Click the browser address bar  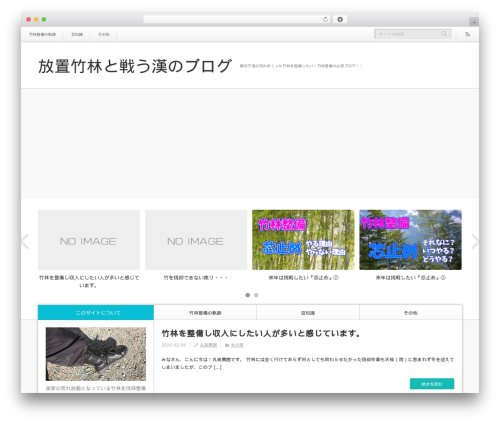pos(237,19)
